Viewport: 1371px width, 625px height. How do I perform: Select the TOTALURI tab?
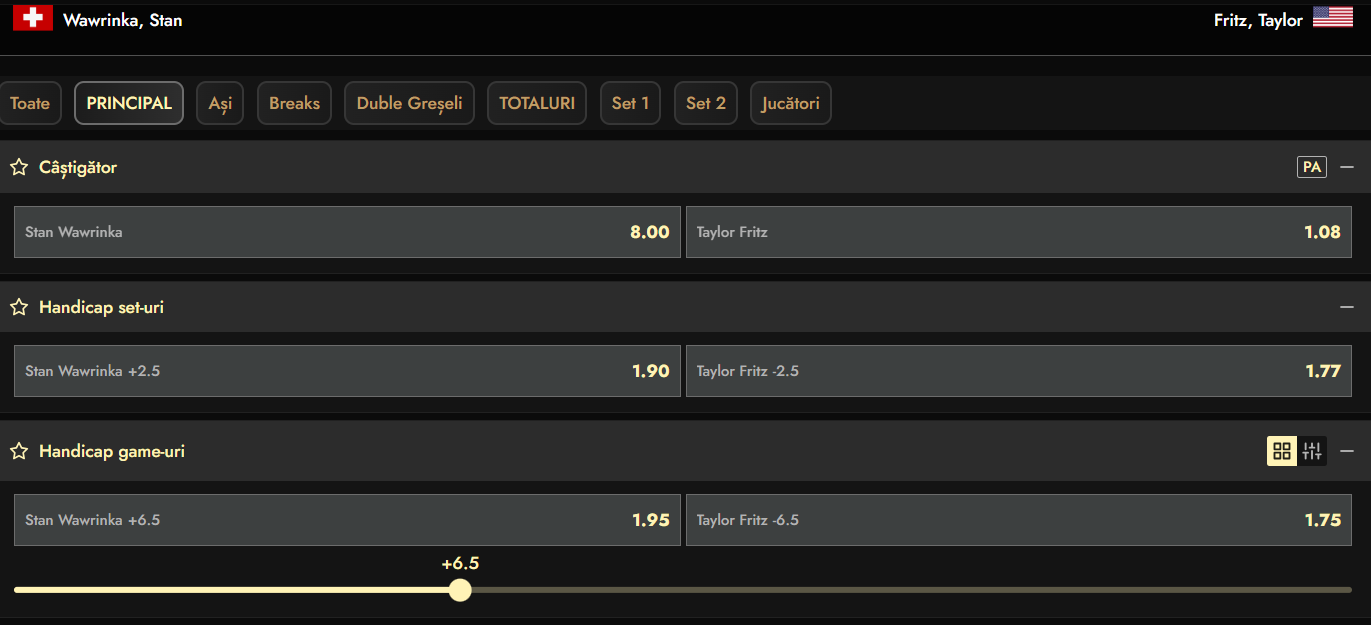pos(537,103)
